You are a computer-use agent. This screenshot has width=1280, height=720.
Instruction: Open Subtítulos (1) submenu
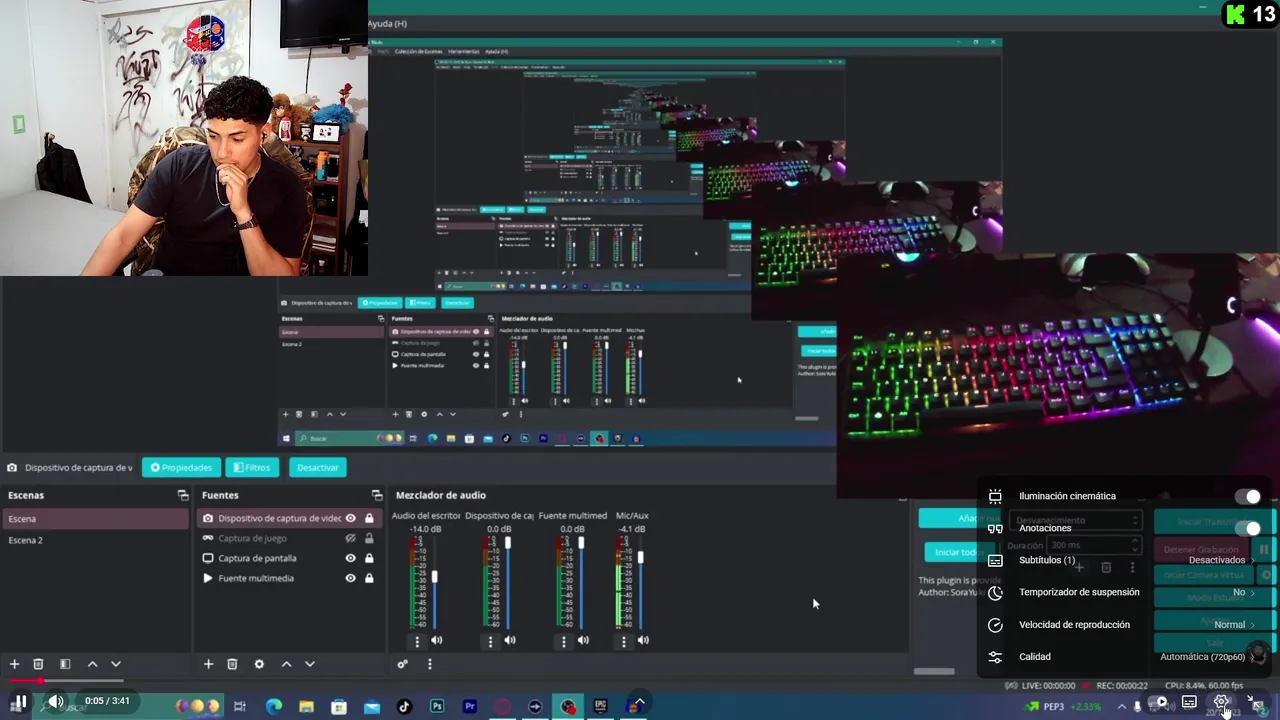coord(1125,560)
